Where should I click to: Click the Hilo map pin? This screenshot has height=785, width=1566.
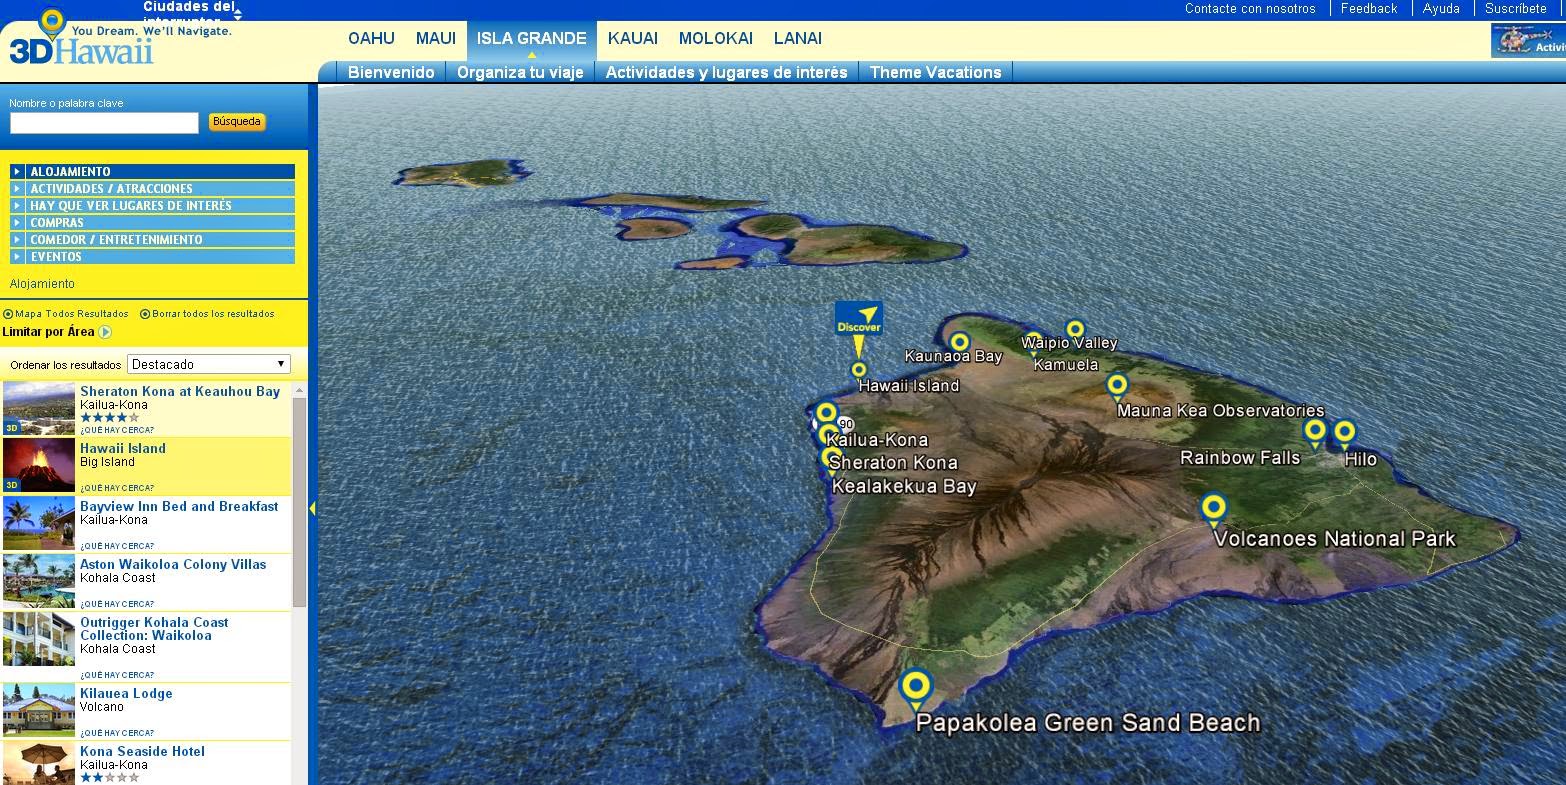[1344, 430]
